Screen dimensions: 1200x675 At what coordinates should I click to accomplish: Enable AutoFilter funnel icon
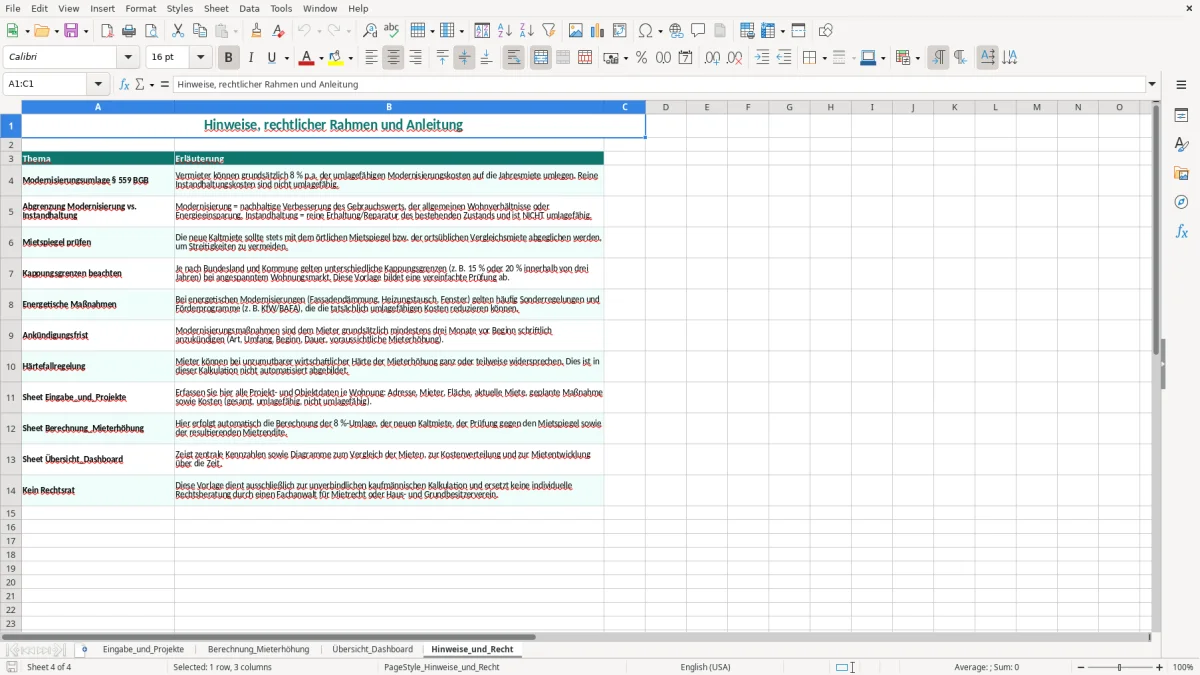[549, 31]
